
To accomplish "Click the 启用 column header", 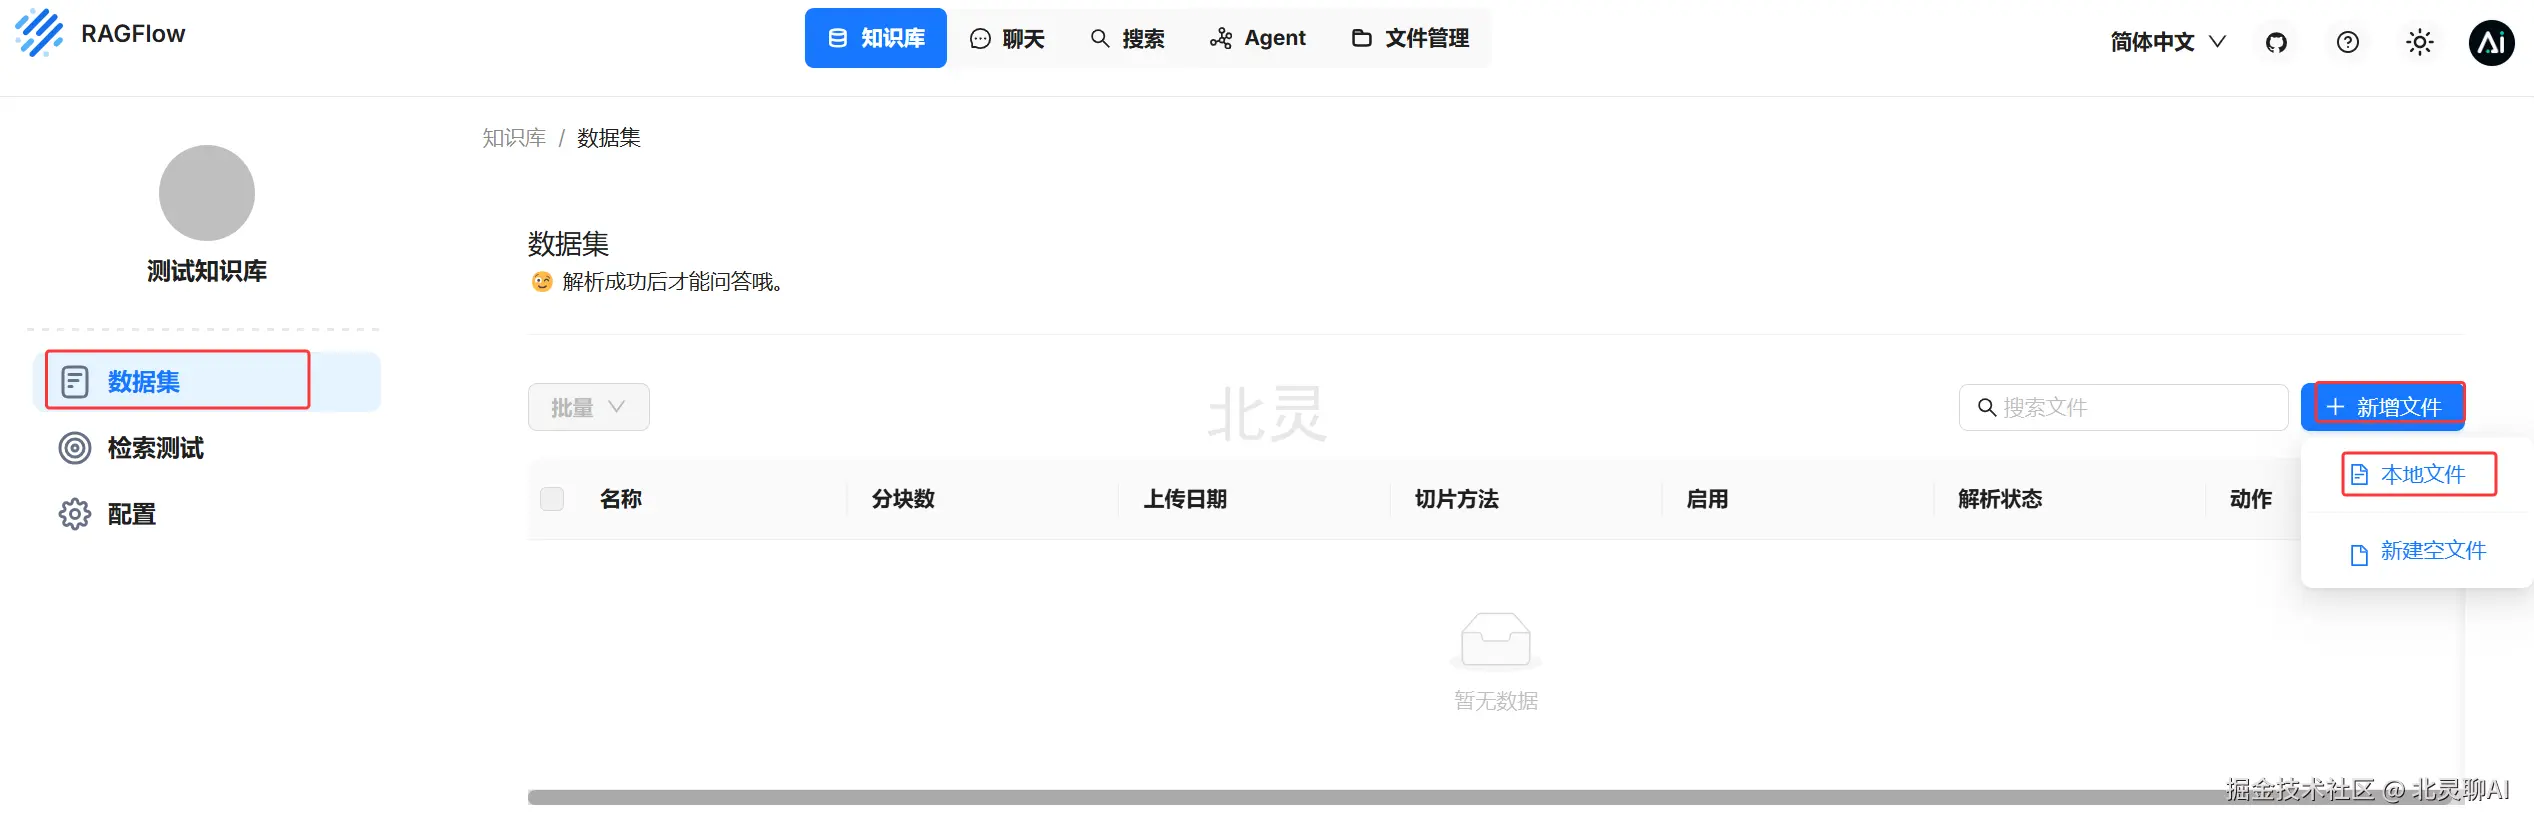I will [x=1707, y=499].
